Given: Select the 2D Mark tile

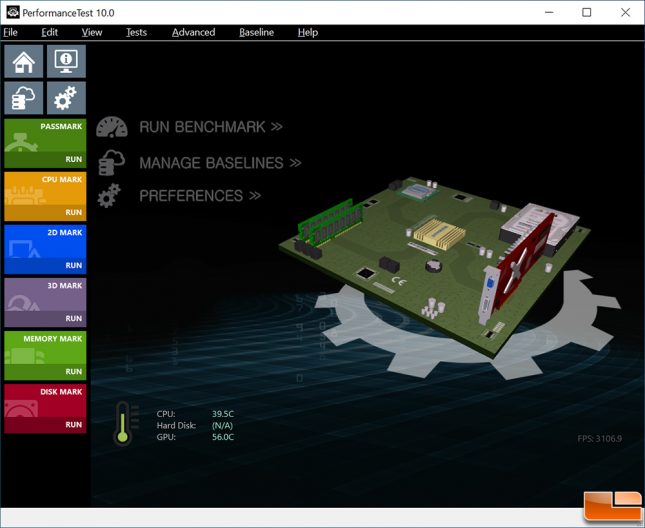Looking at the screenshot, I should point(45,249).
